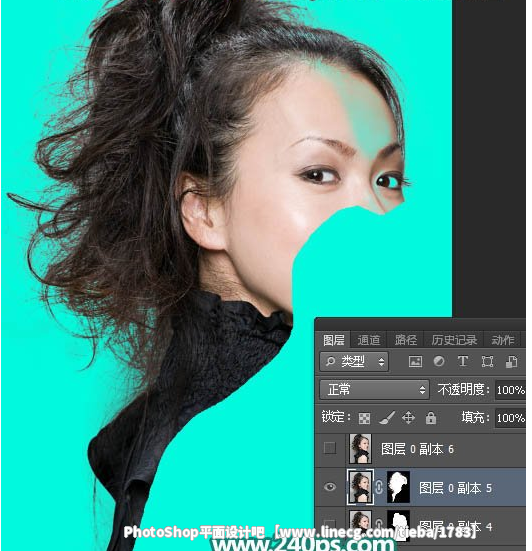Click the 填充 label
Viewport: 532px width, 551px height.
475,417
